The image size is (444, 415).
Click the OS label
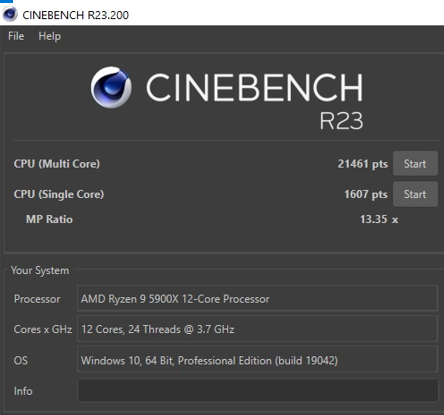[21, 360]
